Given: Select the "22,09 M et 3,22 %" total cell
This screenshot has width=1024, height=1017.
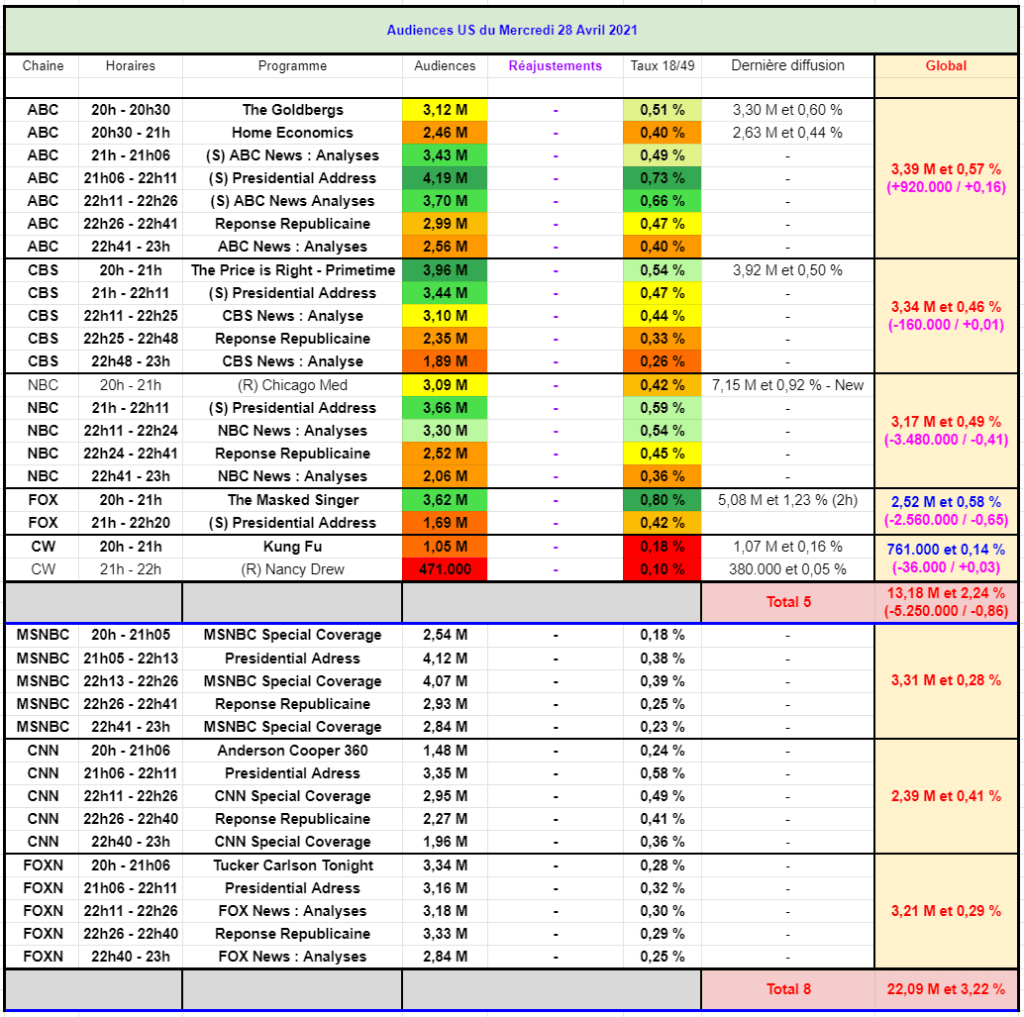Looking at the screenshot, I should pyautogui.click(x=945, y=989).
